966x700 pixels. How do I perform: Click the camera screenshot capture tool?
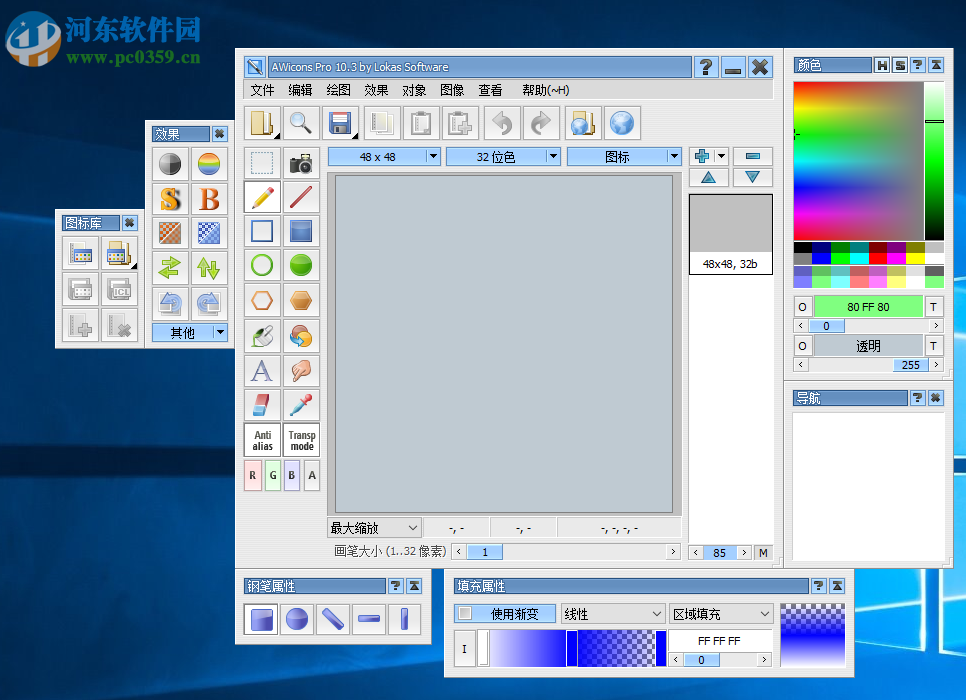pos(301,163)
